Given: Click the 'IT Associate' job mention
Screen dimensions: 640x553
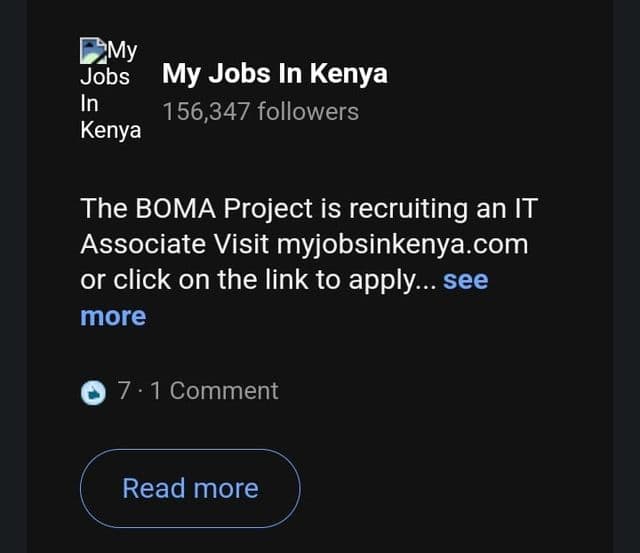Looking at the screenshot, I should pyautogui.click(x=309, y=226).
